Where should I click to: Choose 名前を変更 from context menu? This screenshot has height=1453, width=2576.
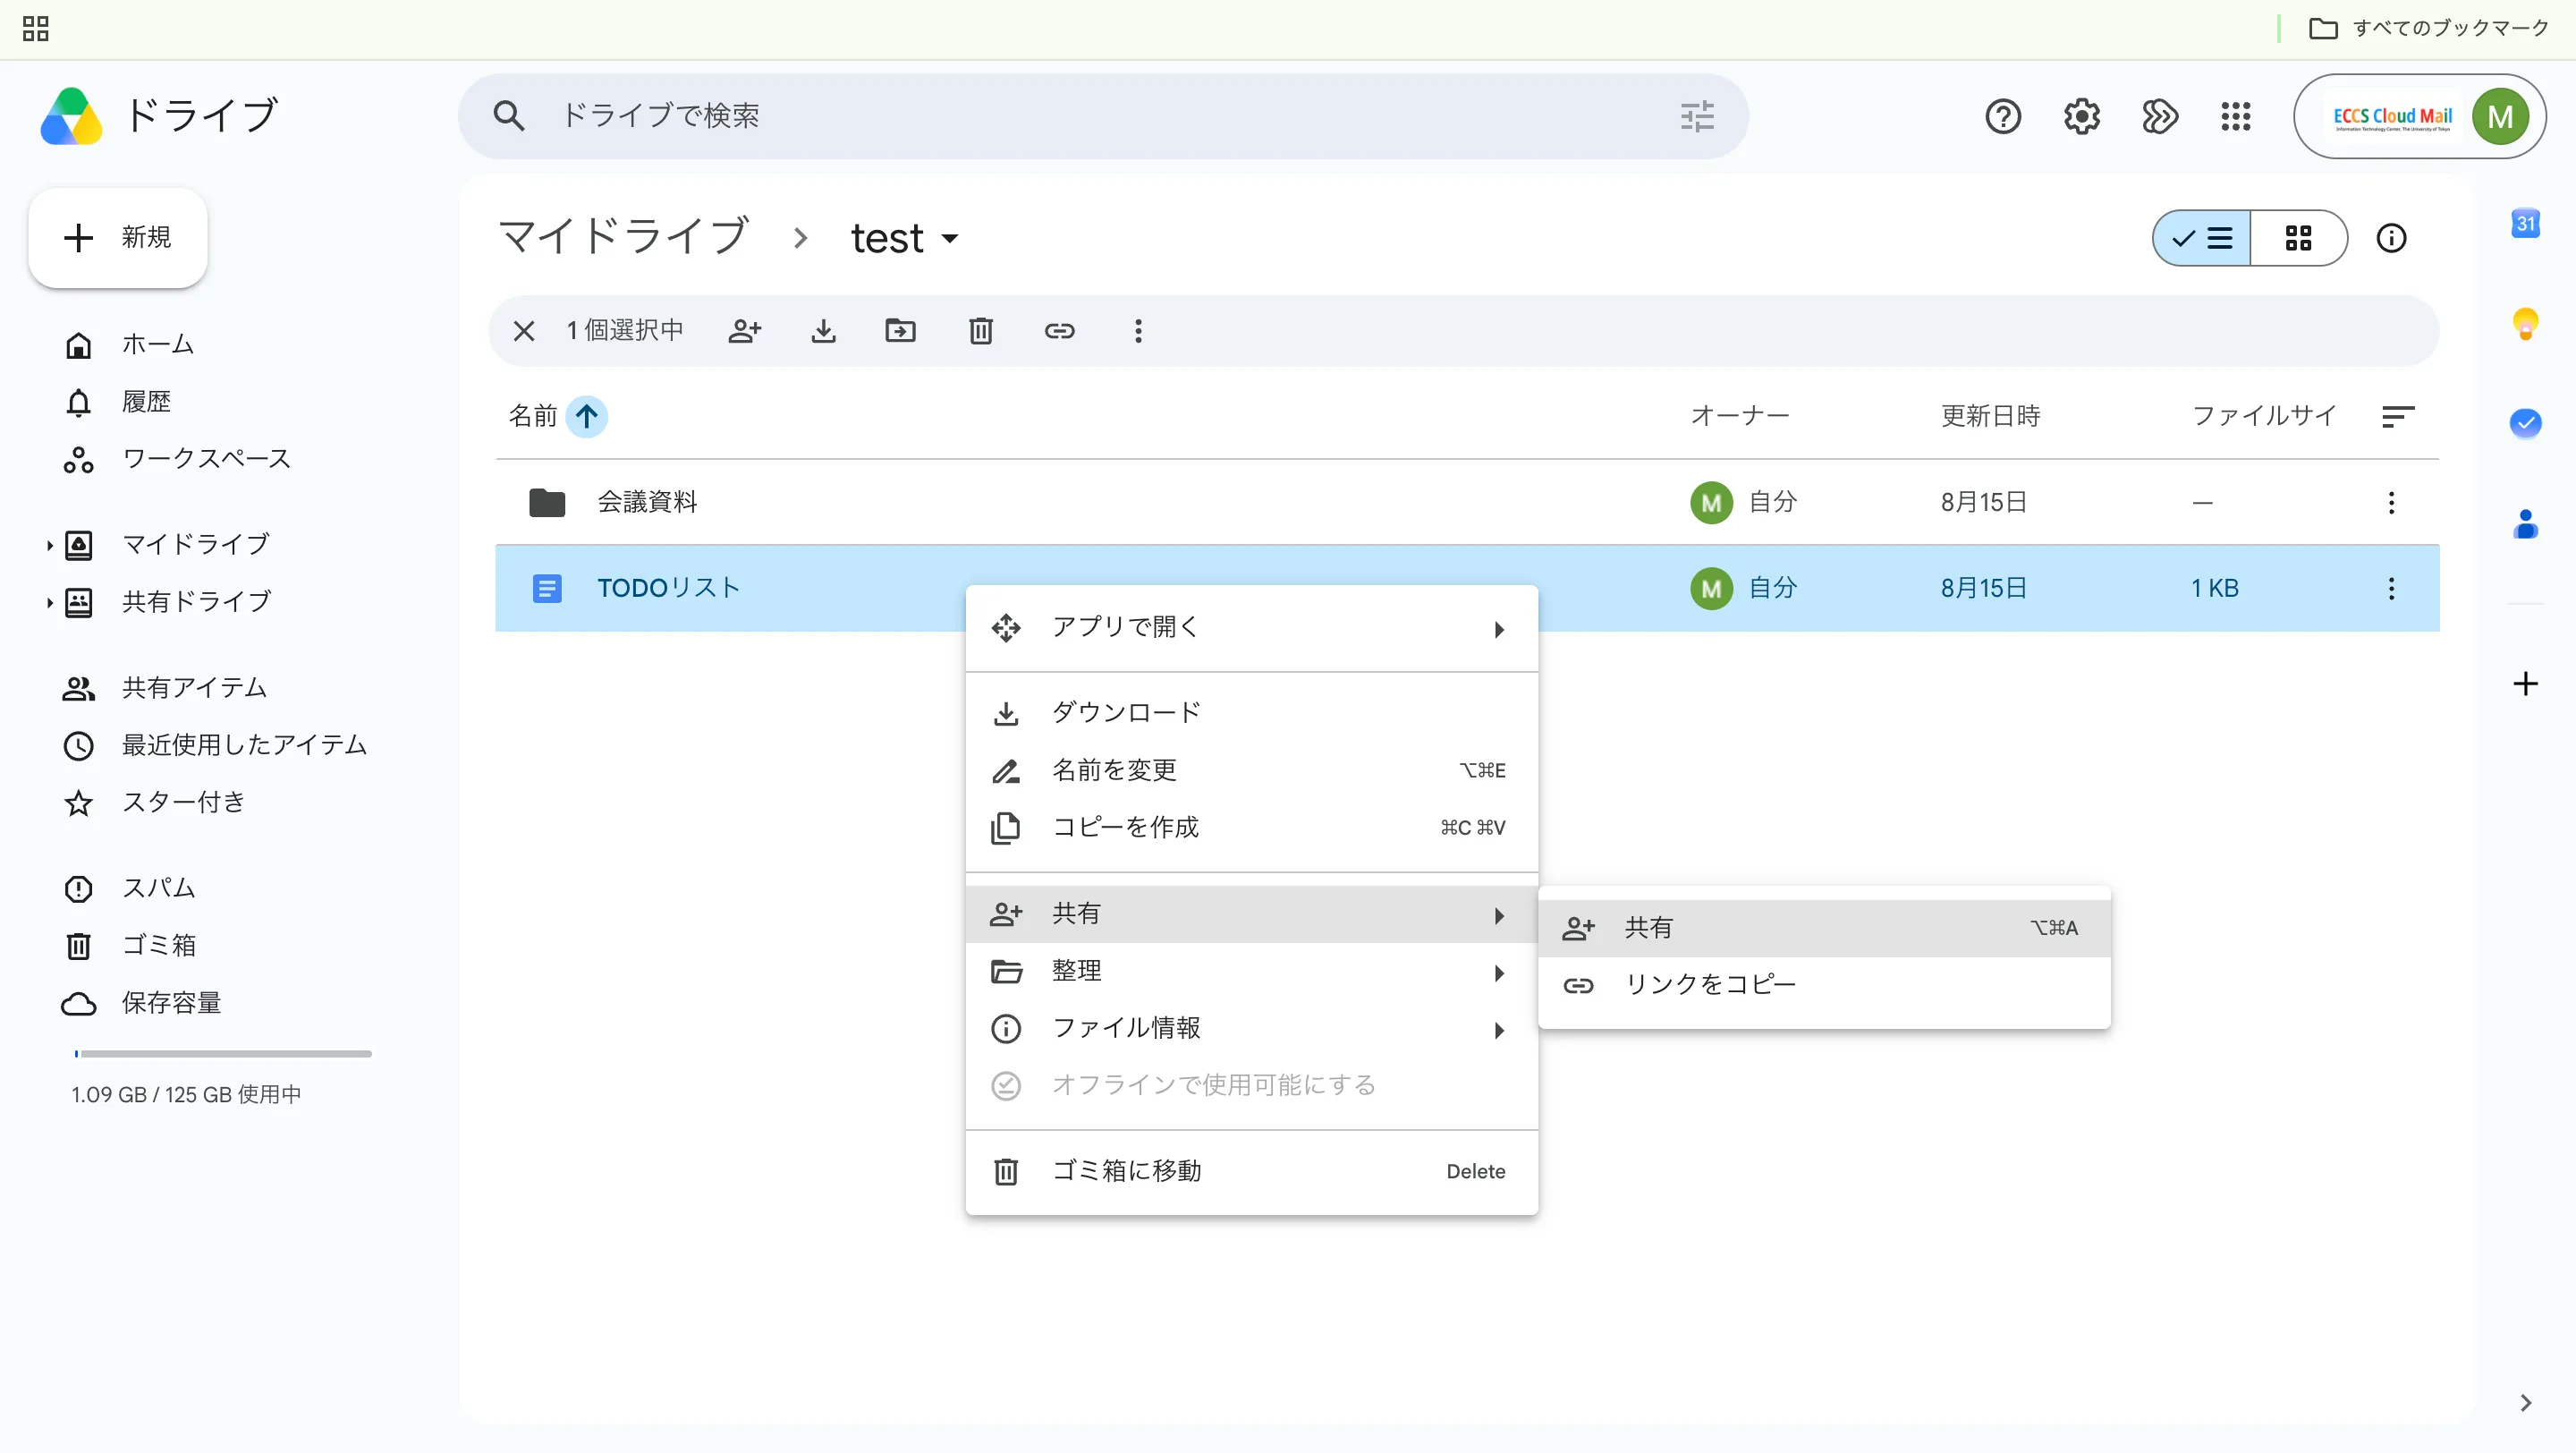click(x=1252, y=770)
